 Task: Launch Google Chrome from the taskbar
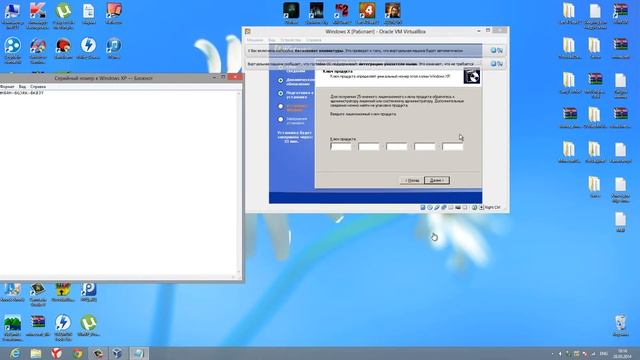pyautogui.click(x=78, y=353)
